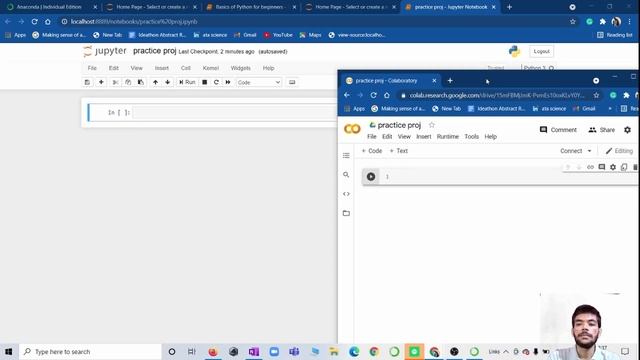Restart the Jupyter kernel with the circular arrow
The width and height of the screenshot is (640, 360).
click(x=216, y=82)
